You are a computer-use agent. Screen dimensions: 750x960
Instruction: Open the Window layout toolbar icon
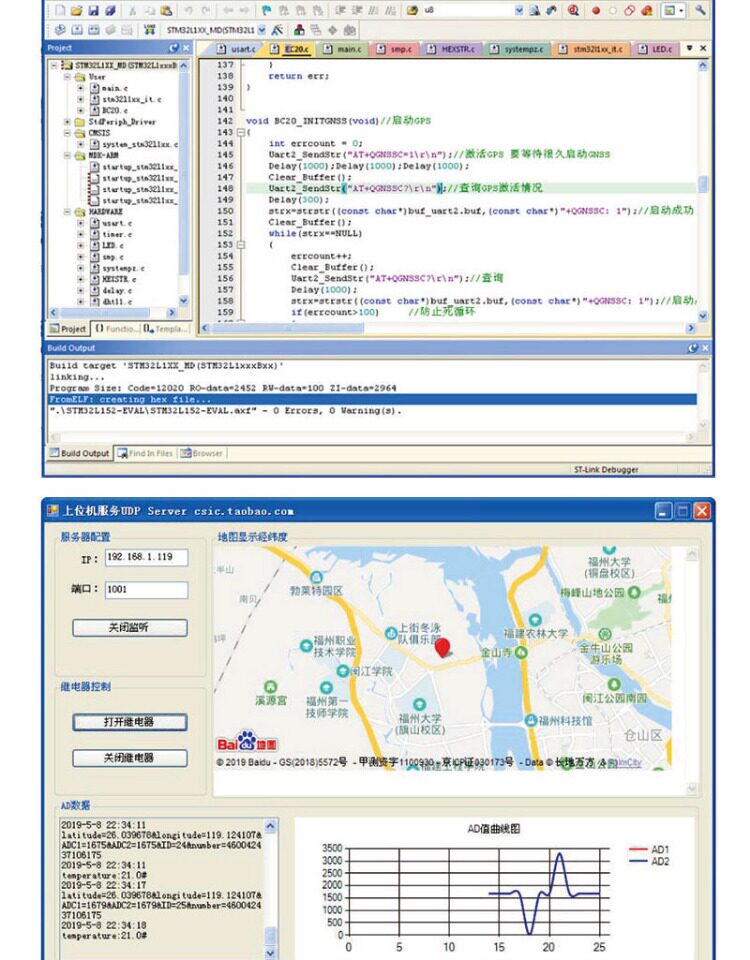(673, 10)
